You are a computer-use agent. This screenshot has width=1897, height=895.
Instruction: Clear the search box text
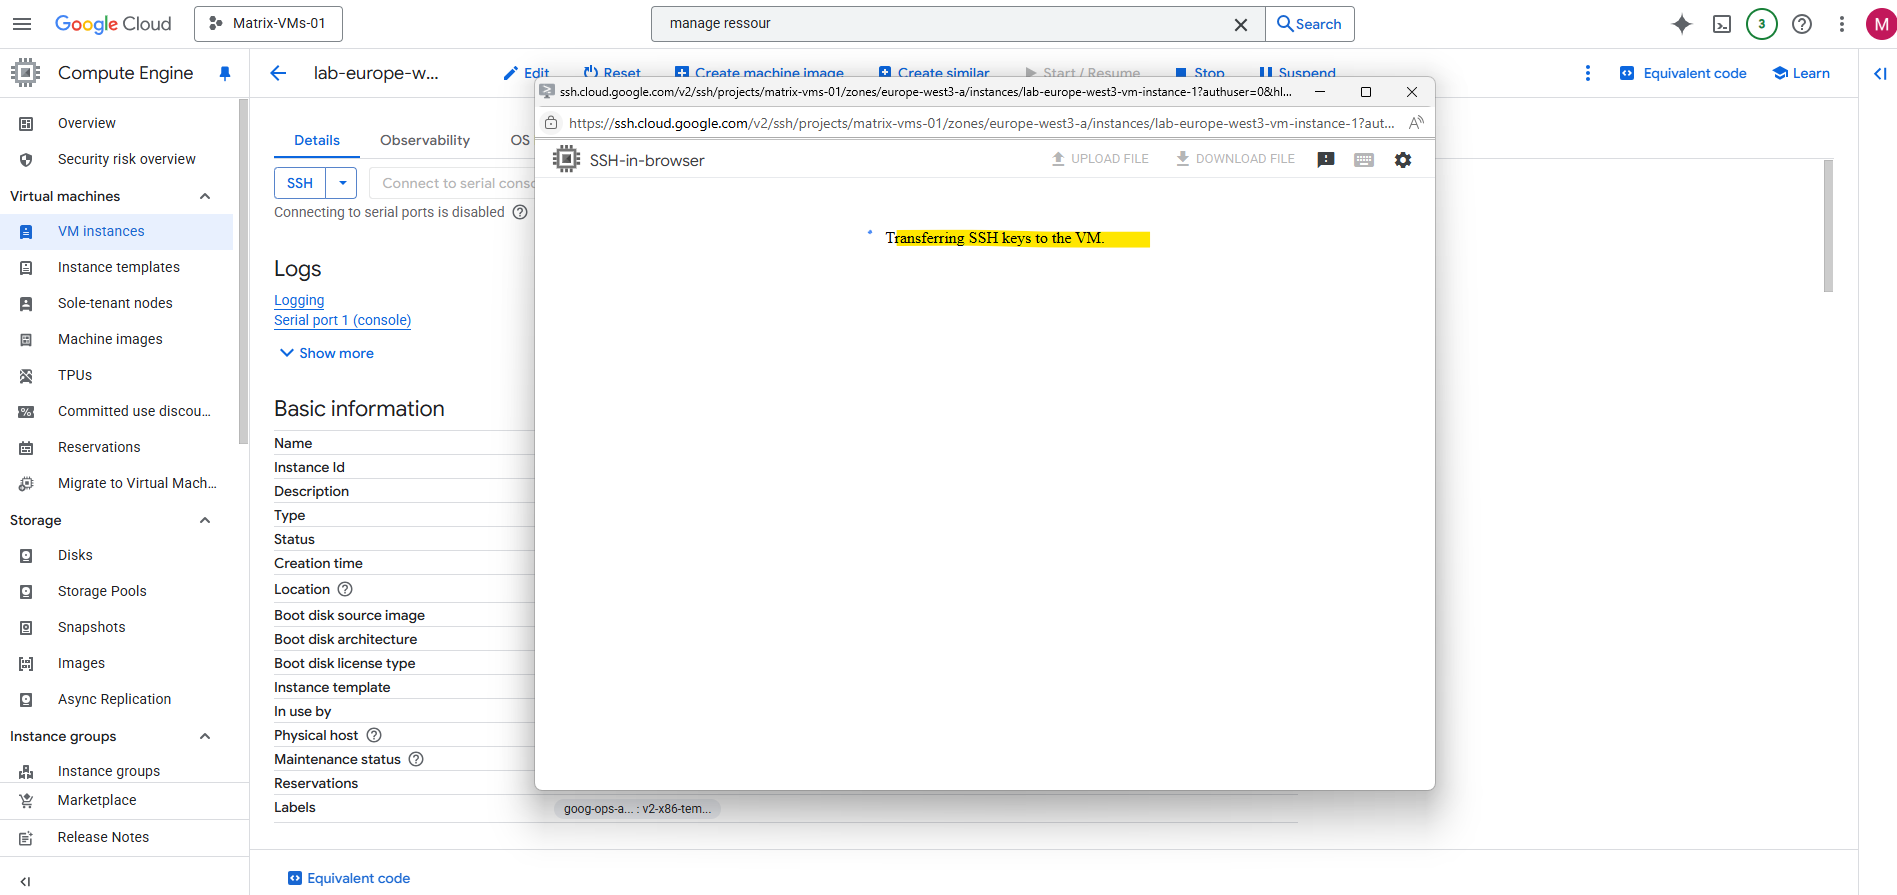coord(1241,24)
